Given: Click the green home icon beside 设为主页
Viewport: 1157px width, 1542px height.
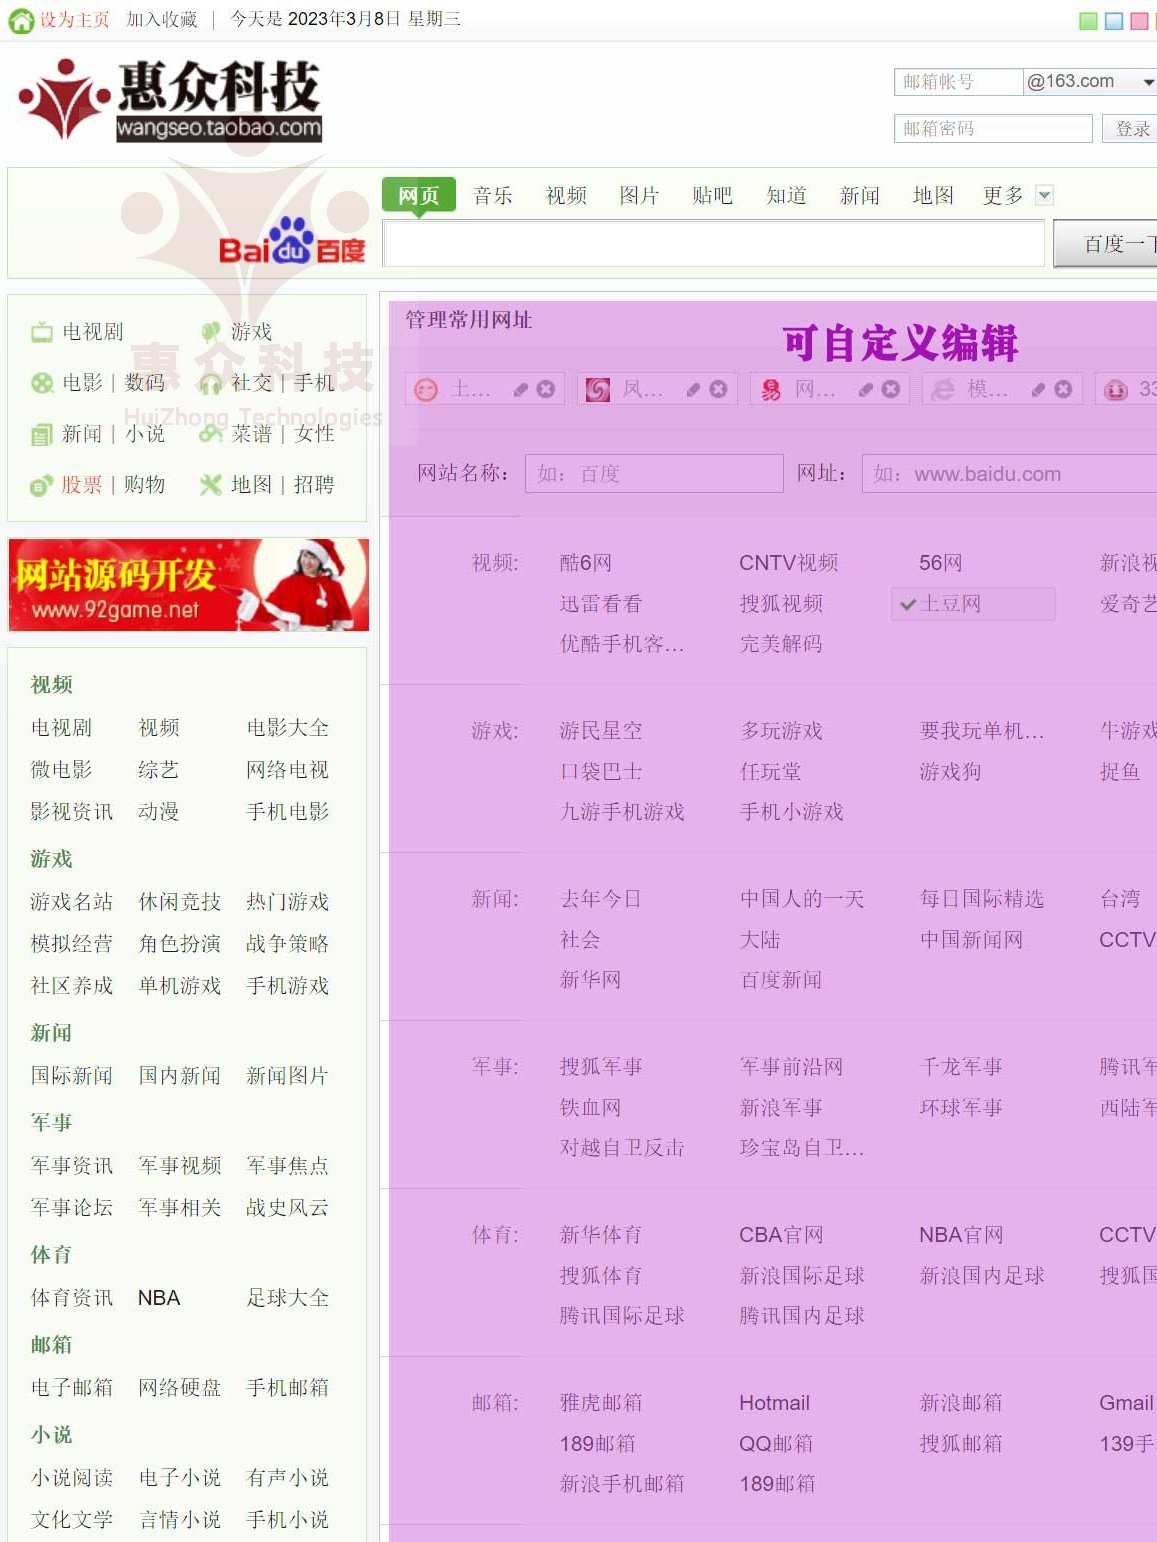Looking at the screenshot, I should coord(21,20).
